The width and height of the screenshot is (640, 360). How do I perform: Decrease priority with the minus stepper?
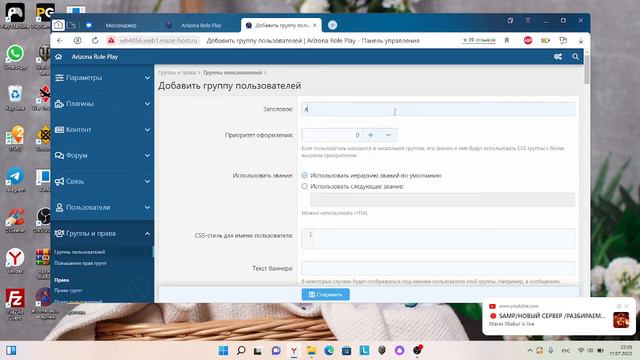click(x=388, y=135)
